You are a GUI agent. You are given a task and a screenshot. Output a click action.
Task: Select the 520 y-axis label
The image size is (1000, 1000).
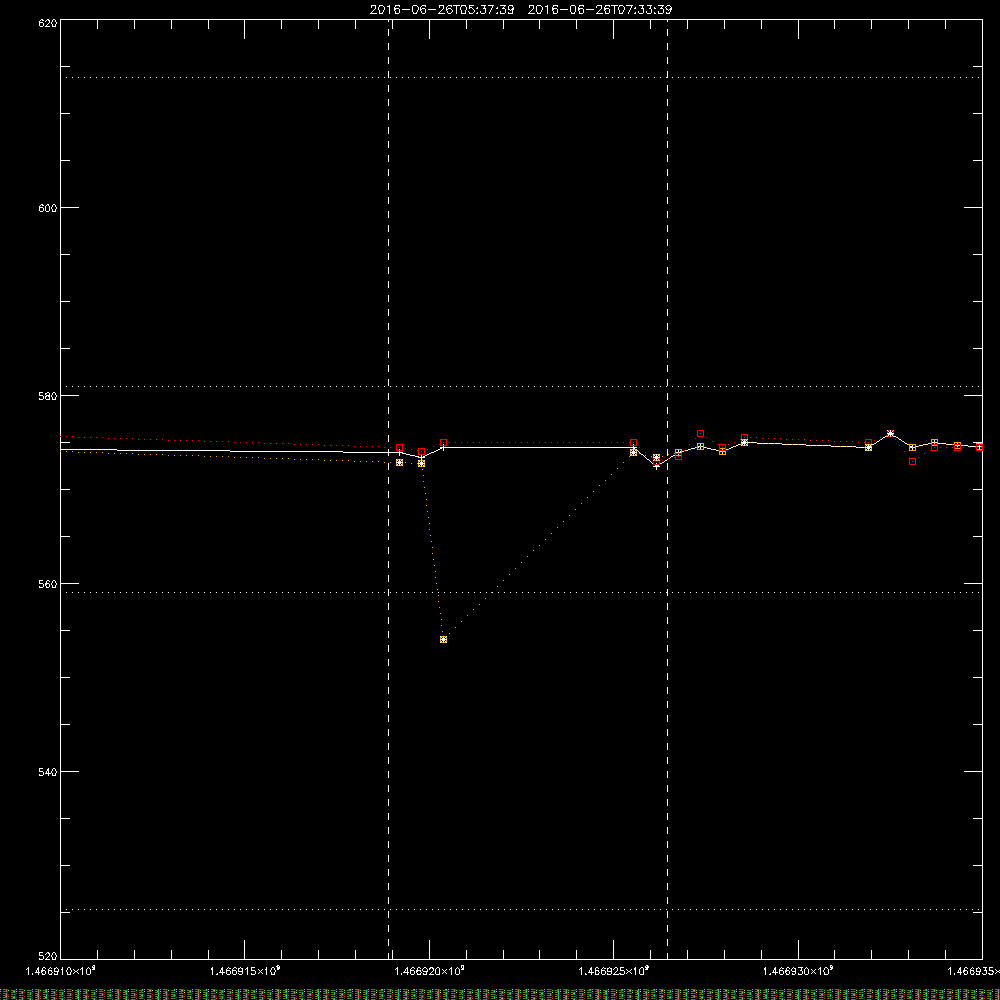[48, 956]
